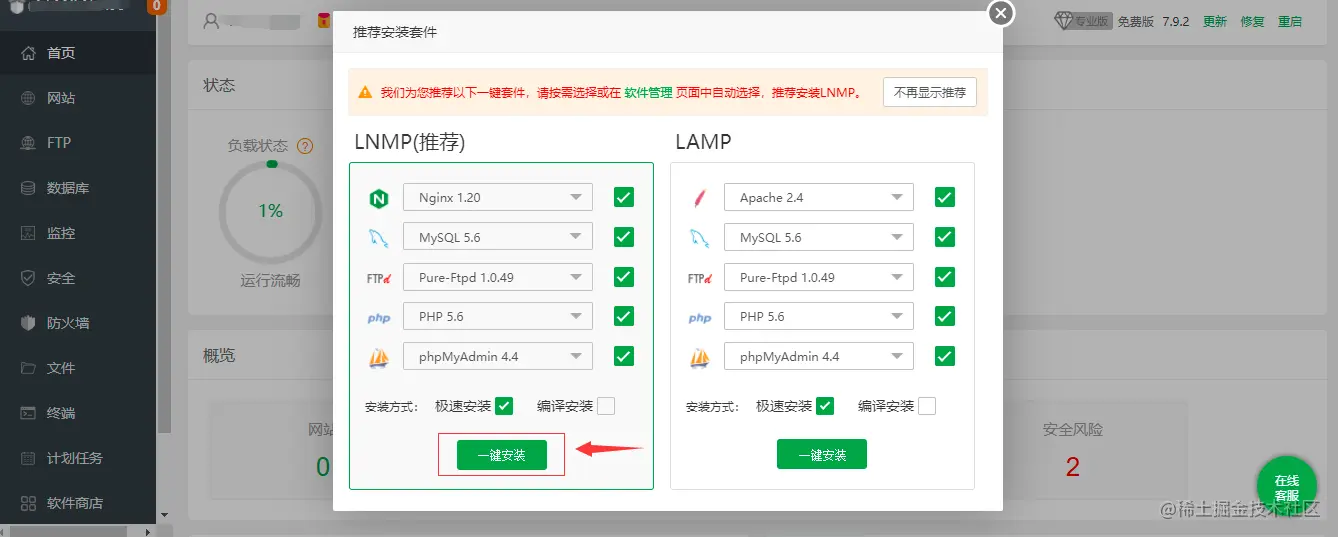
Task: Click the firewall shield icon beside 防火墙
Action: tap(29, 323)
